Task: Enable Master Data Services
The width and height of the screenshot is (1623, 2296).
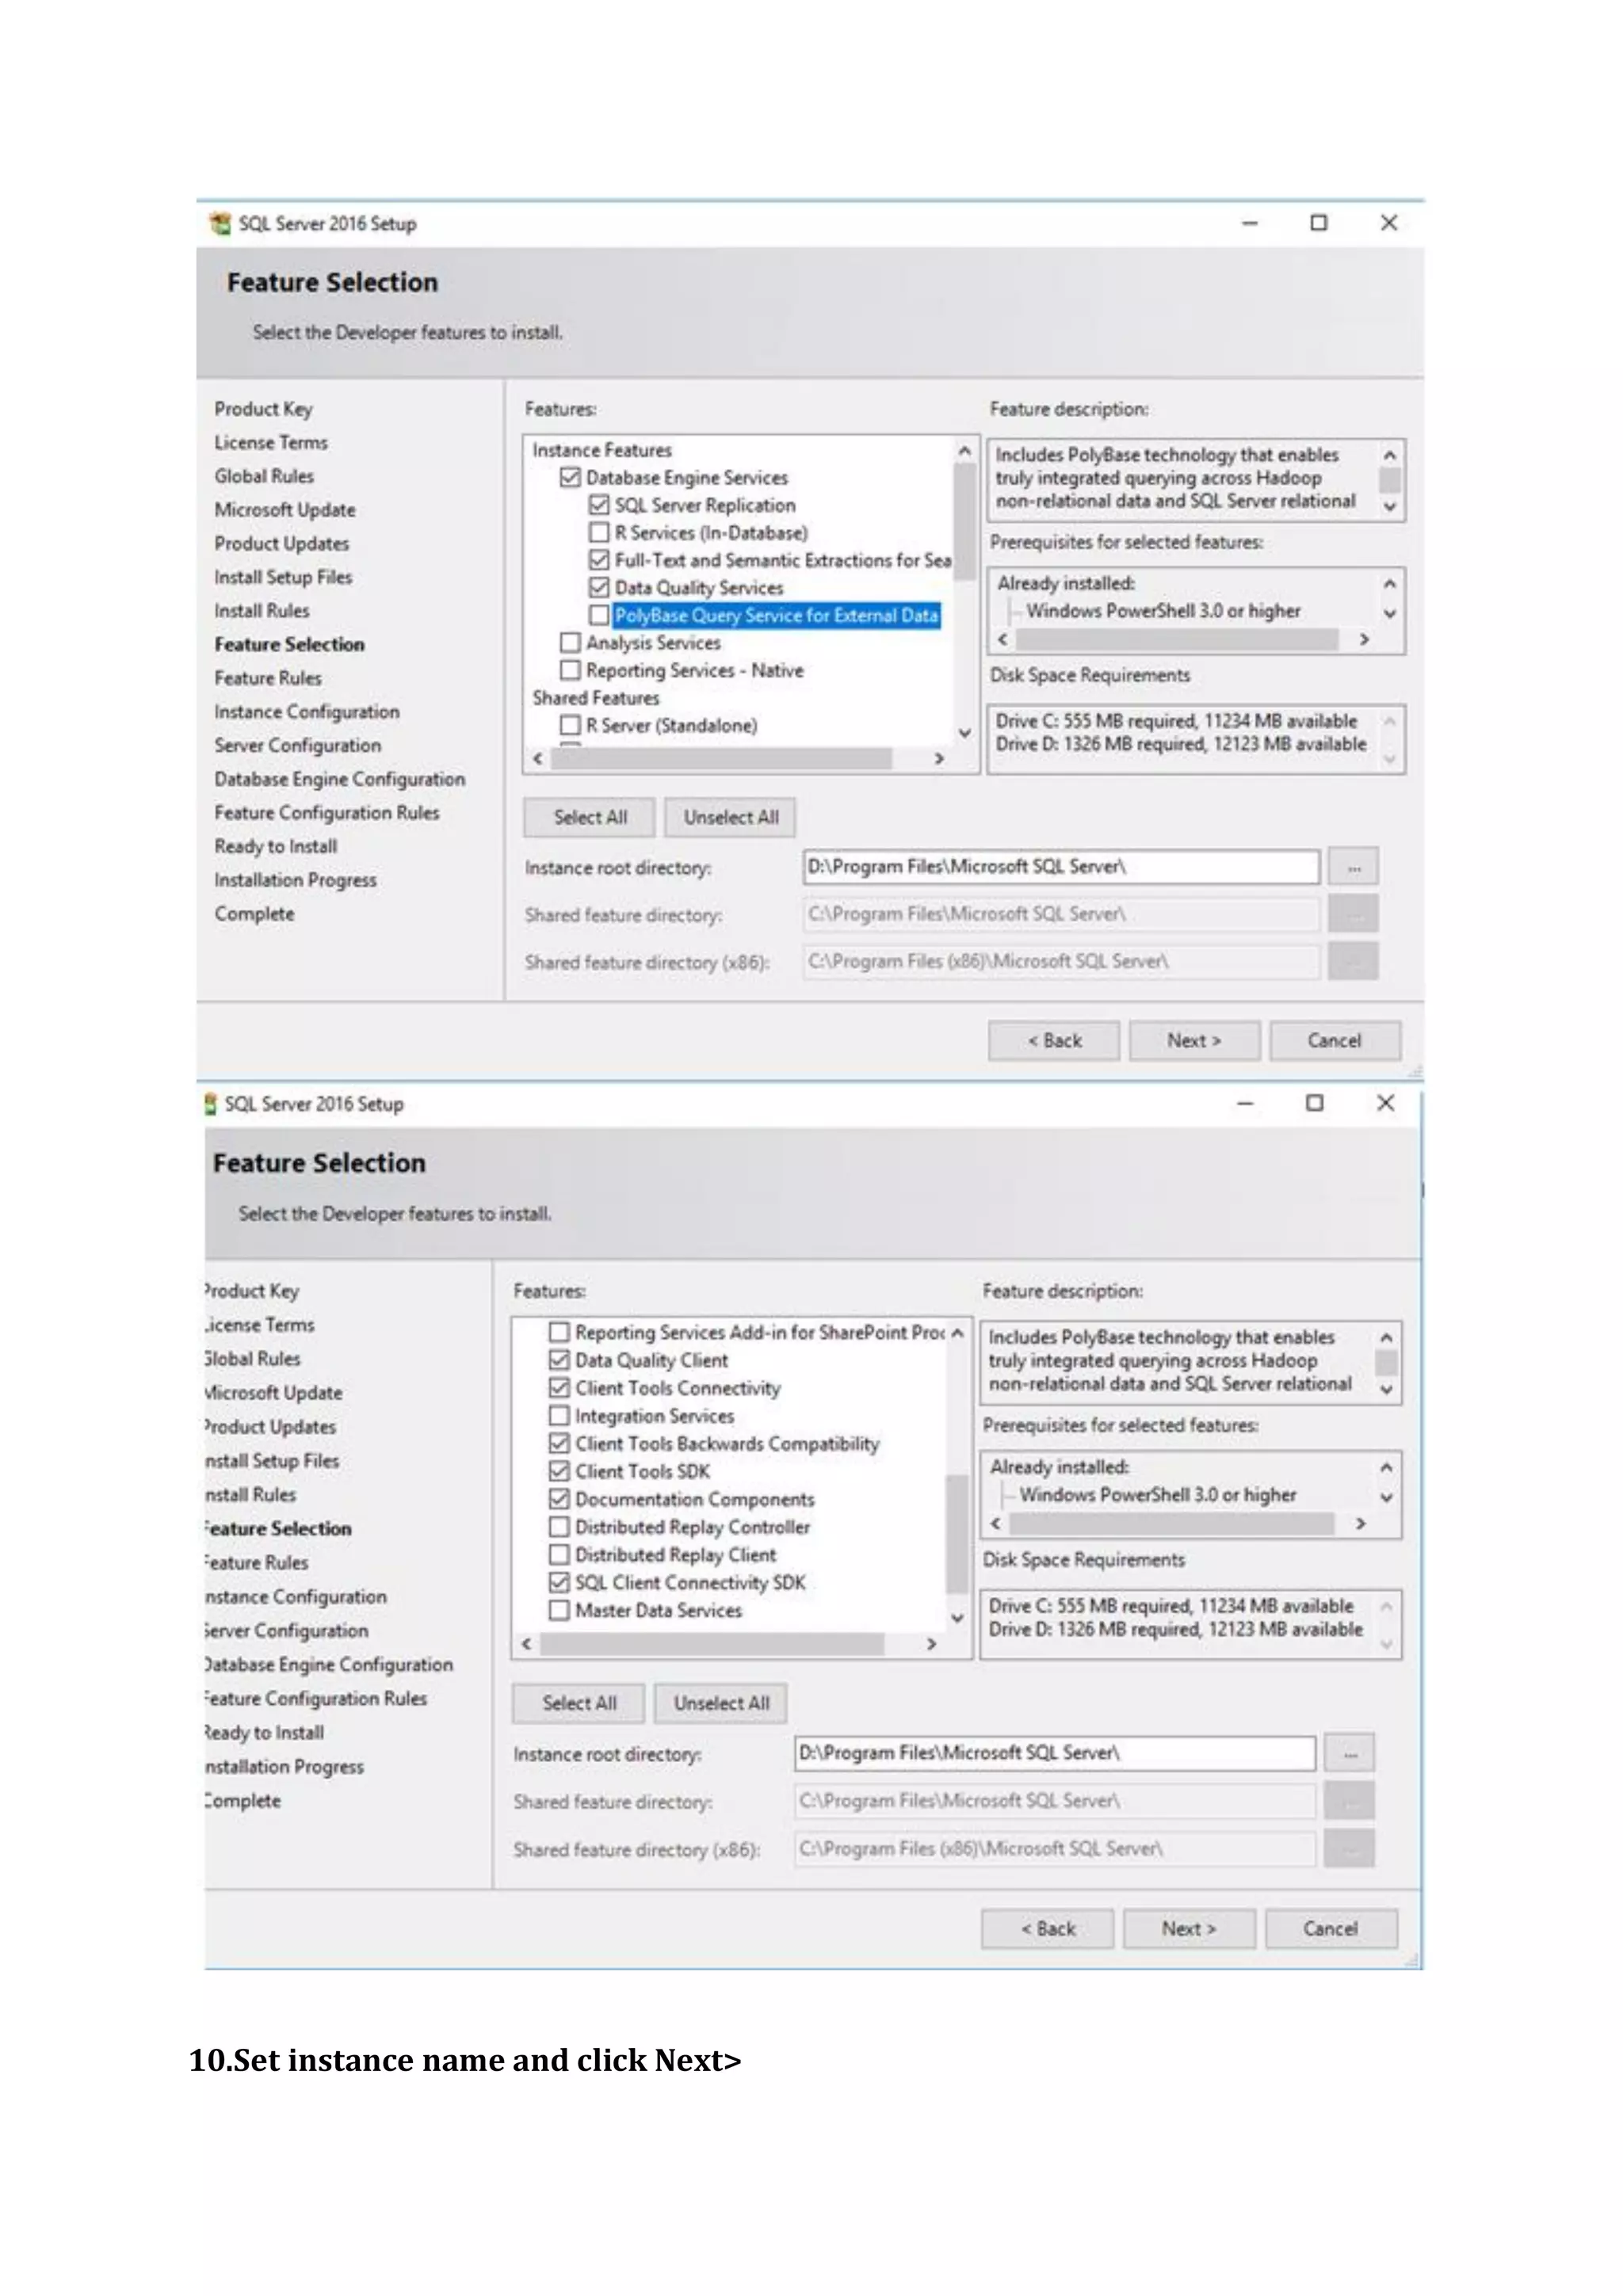Action: pos(559,1610)
